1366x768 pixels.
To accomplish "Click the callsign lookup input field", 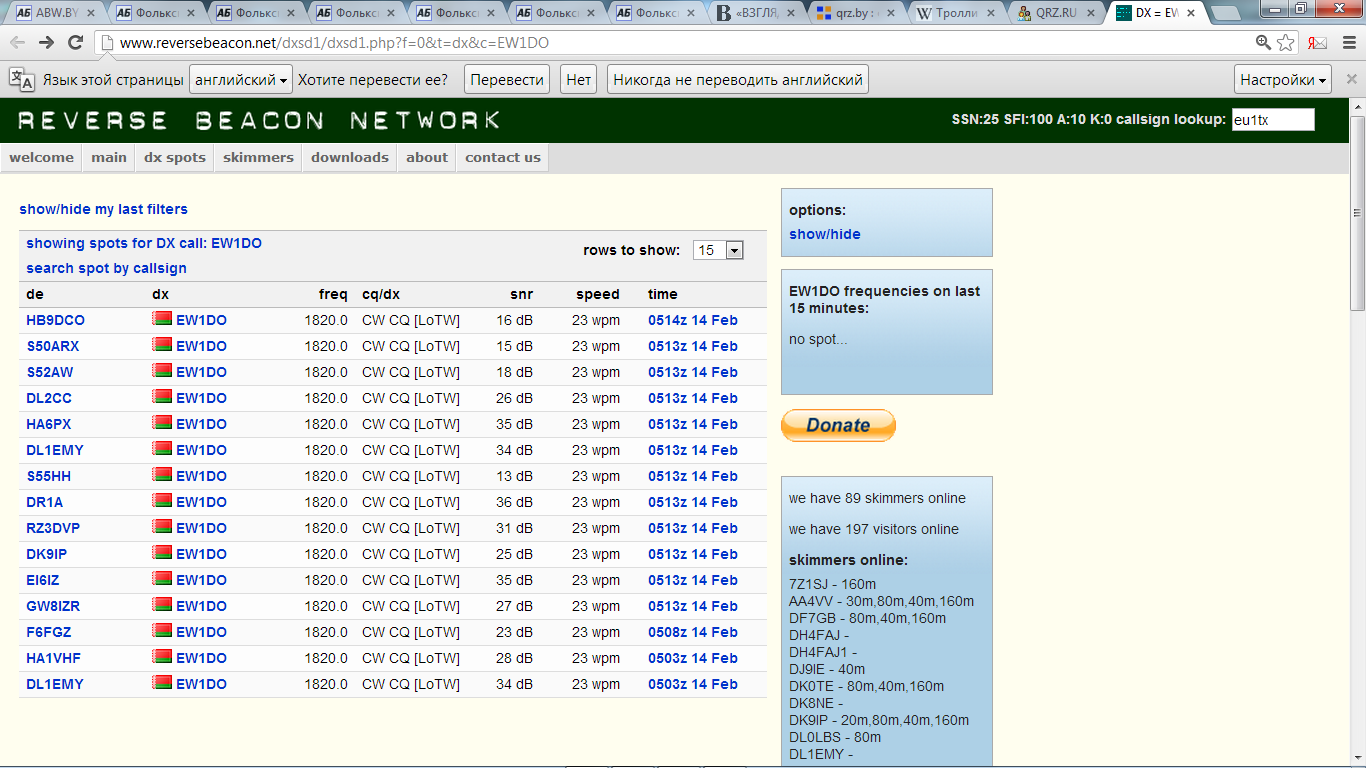I will pos(1272,120).
